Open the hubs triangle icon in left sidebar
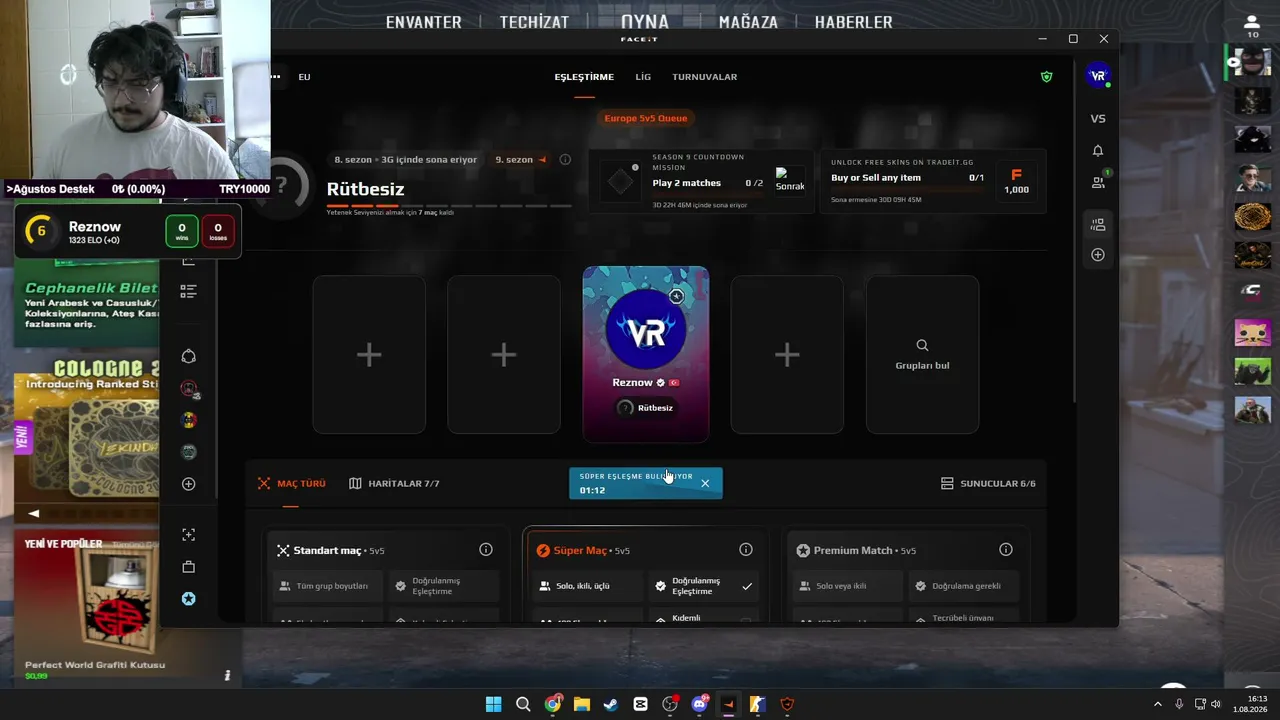The image size is (1280, 720). [188, 357]
